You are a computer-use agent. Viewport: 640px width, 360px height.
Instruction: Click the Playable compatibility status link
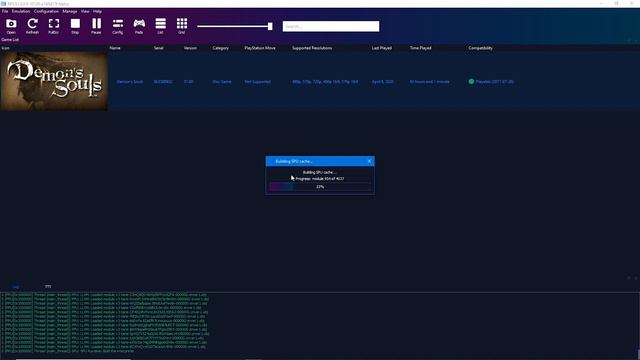(x=495, y=82)
